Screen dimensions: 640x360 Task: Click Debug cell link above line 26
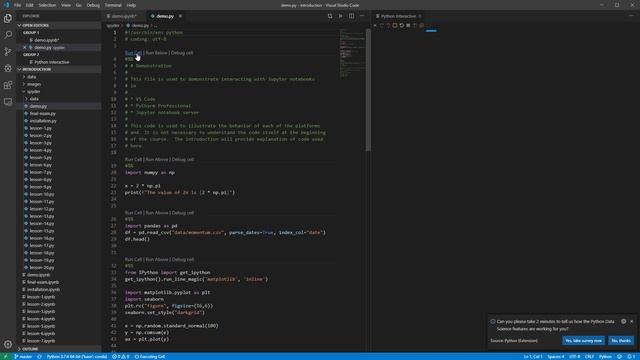coord(182,213)
